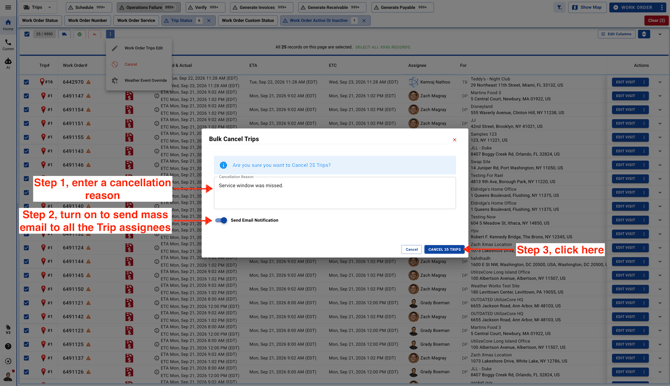670x386 pixels.
Task: Open Work Order Custom Status filter dropdown
Action: pos(247,21)
